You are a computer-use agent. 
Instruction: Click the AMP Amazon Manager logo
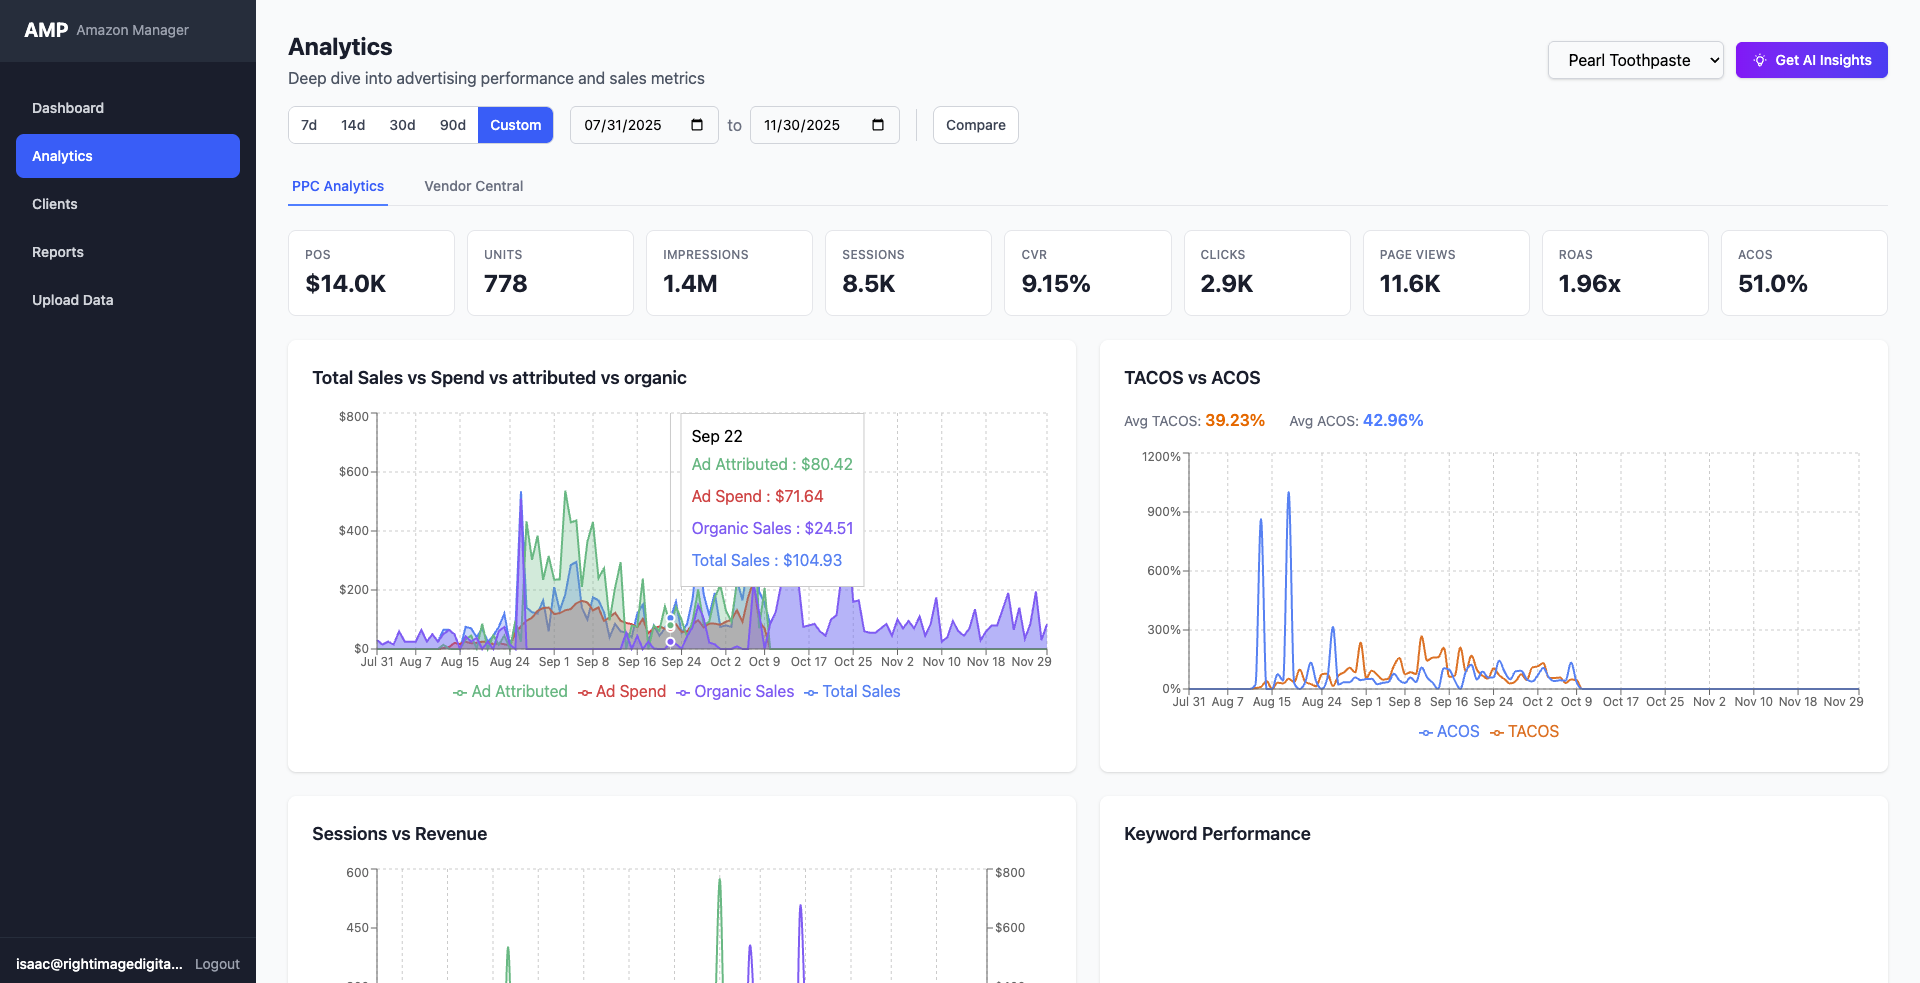pos(106,30)
